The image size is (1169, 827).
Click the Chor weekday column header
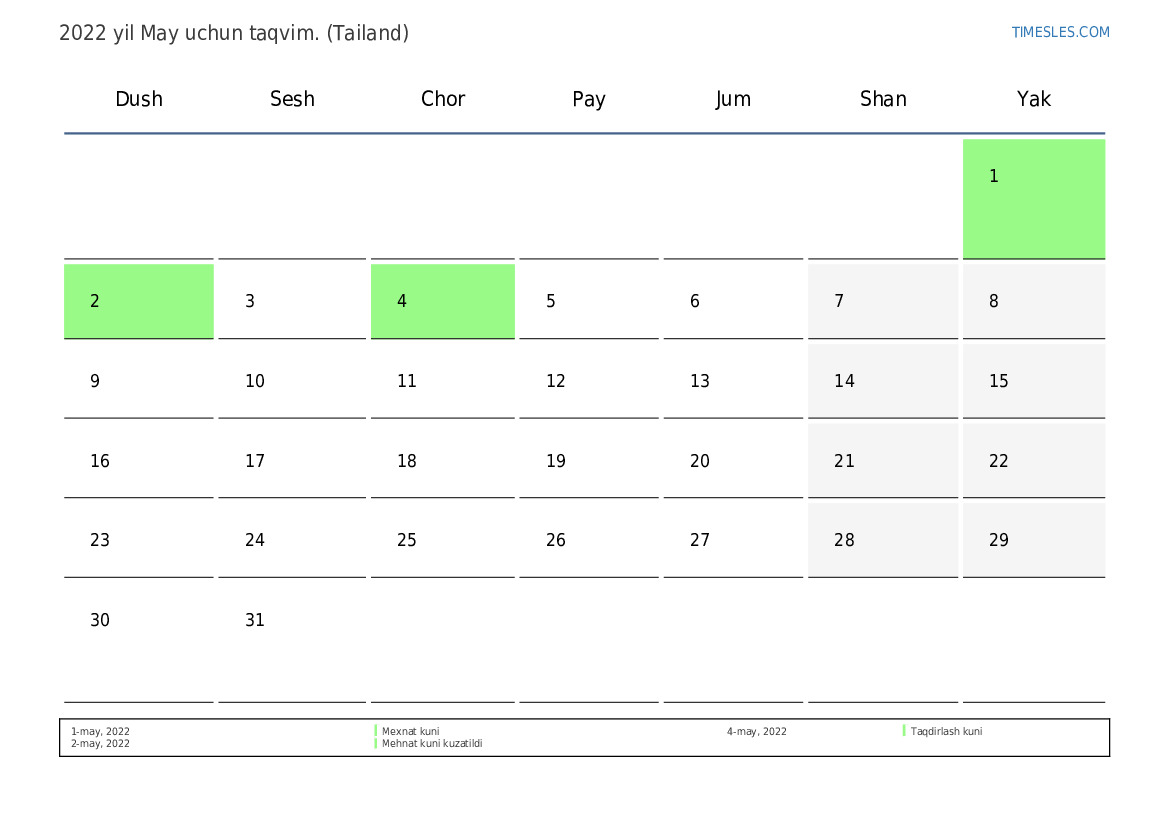(x=442, y=99)
